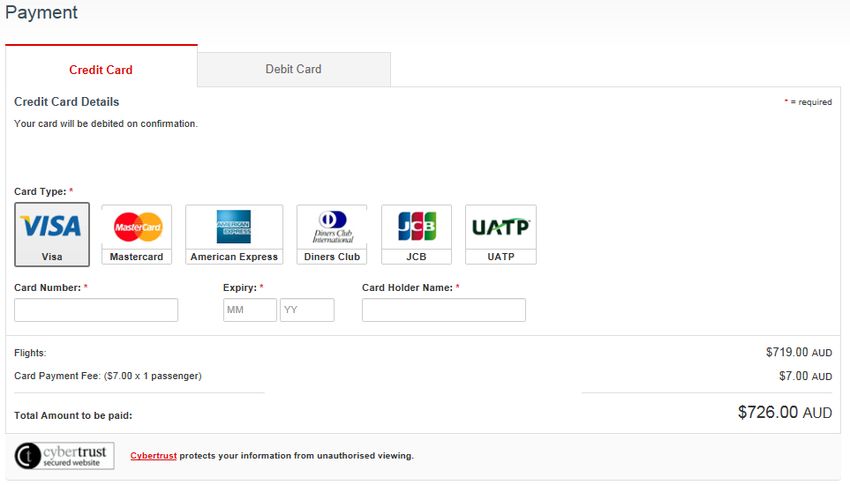Screen dimensions: 850x485
Task: Choose the JCB card type
Action: 416,235
